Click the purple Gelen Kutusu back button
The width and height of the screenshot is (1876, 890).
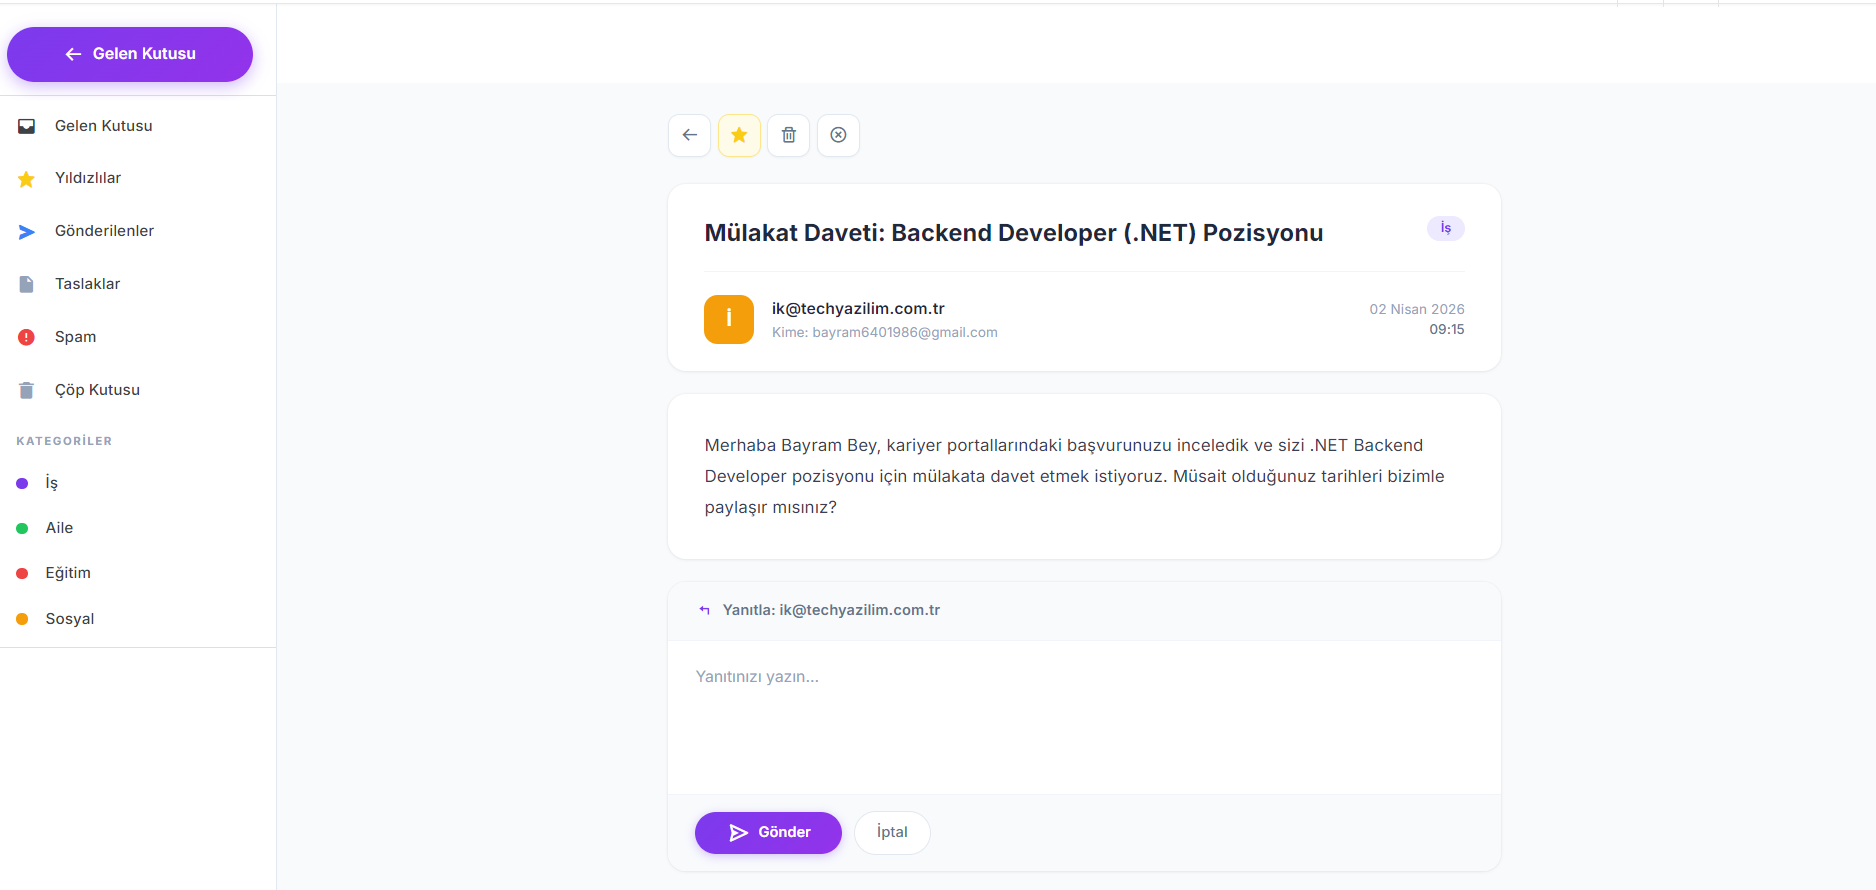coord(130,54)
